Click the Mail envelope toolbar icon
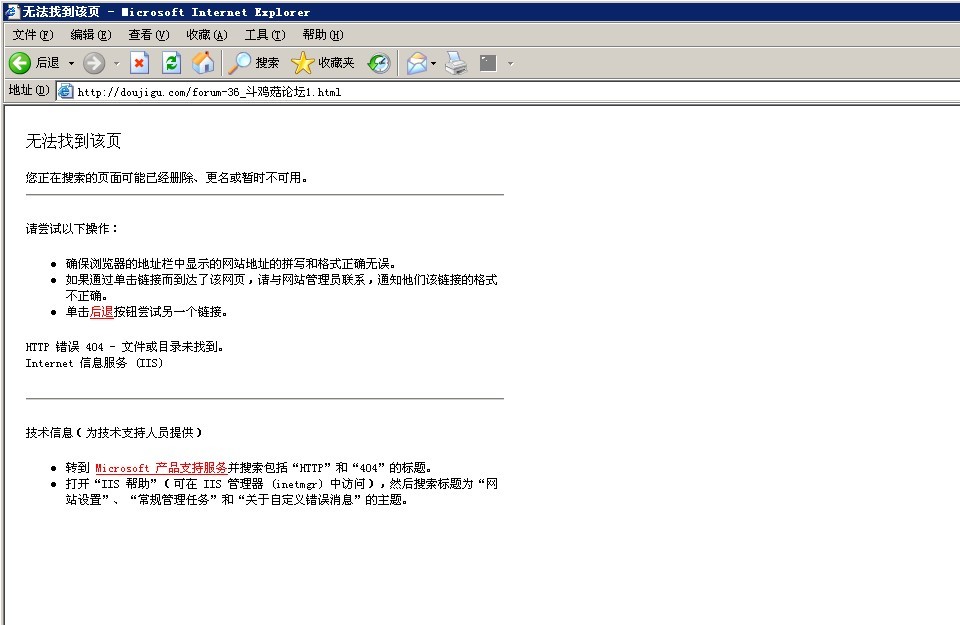 (x=417, y=62)
